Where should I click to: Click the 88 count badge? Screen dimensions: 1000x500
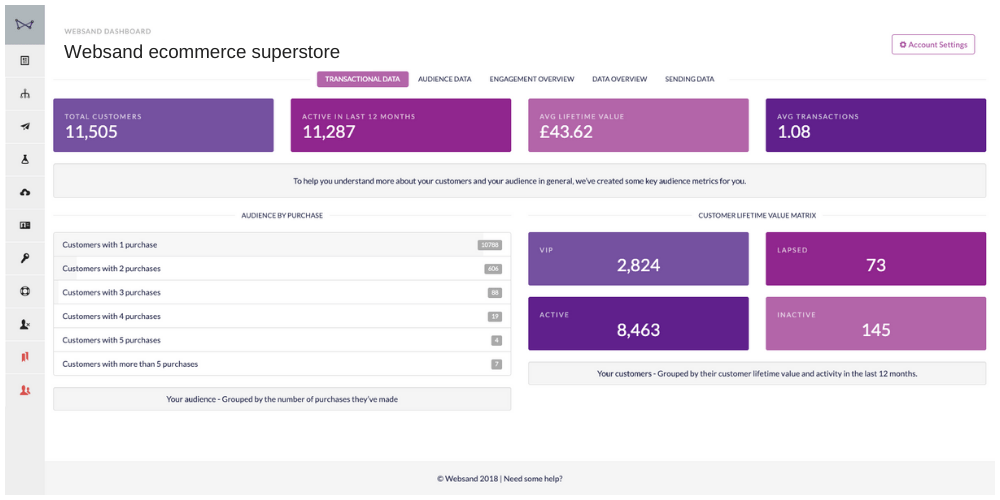[495, 293]
